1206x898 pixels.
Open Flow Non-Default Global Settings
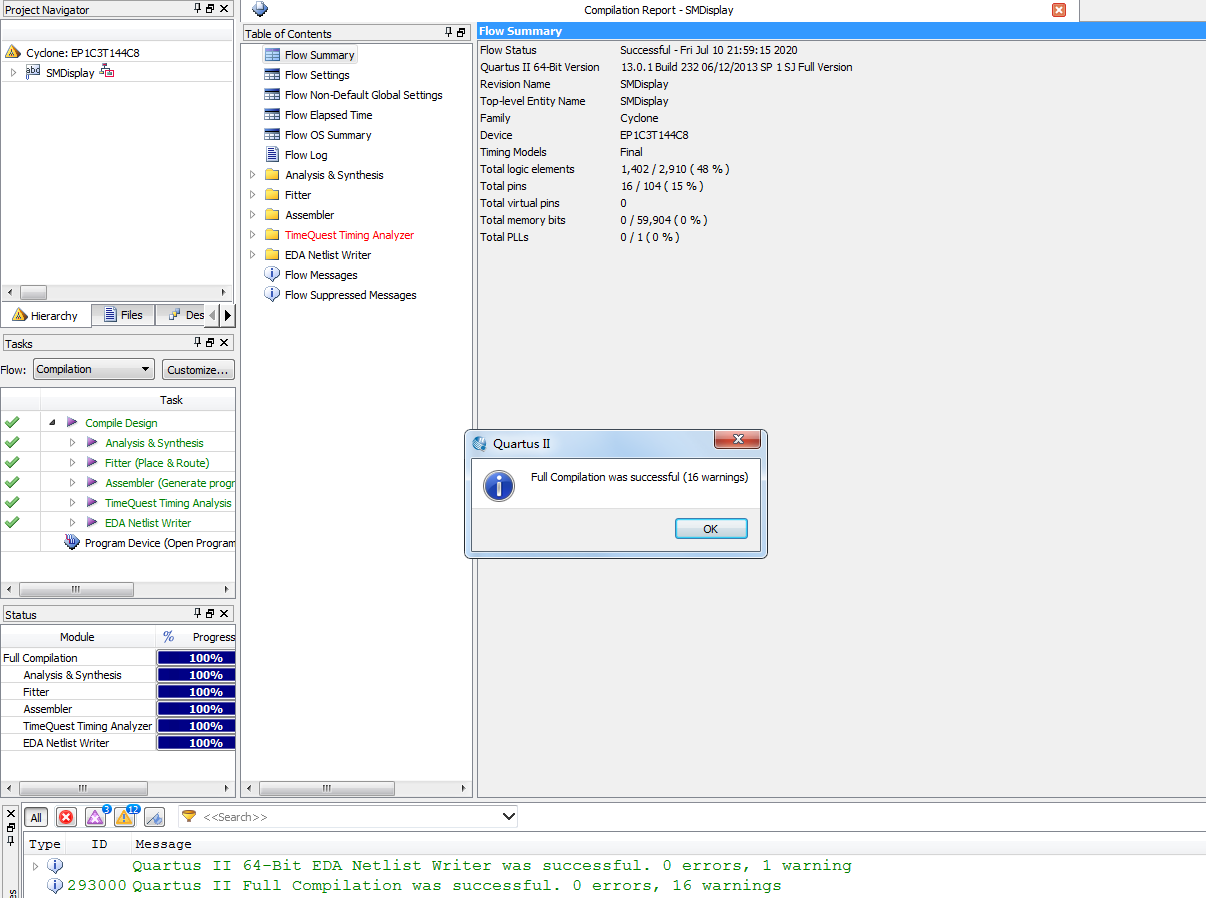click(x=363, y=95)
